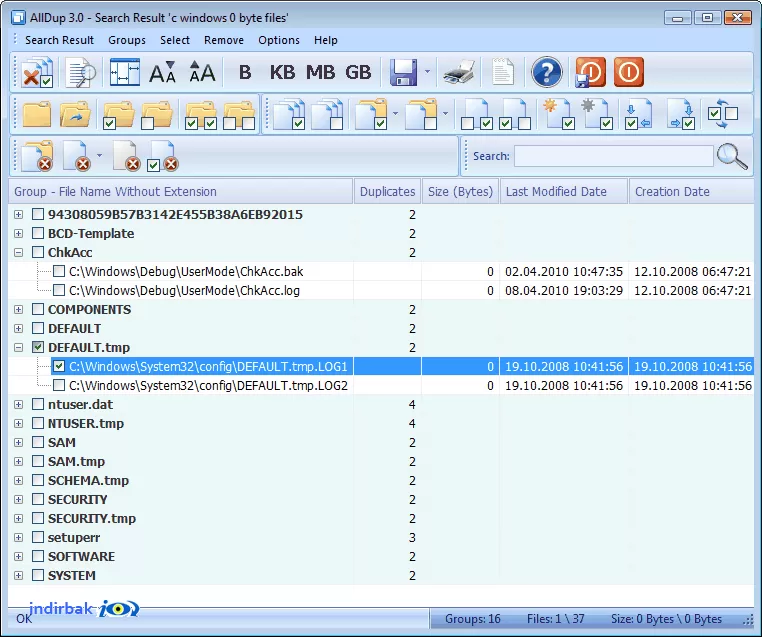Expand the COMPONENTS group

18,310
